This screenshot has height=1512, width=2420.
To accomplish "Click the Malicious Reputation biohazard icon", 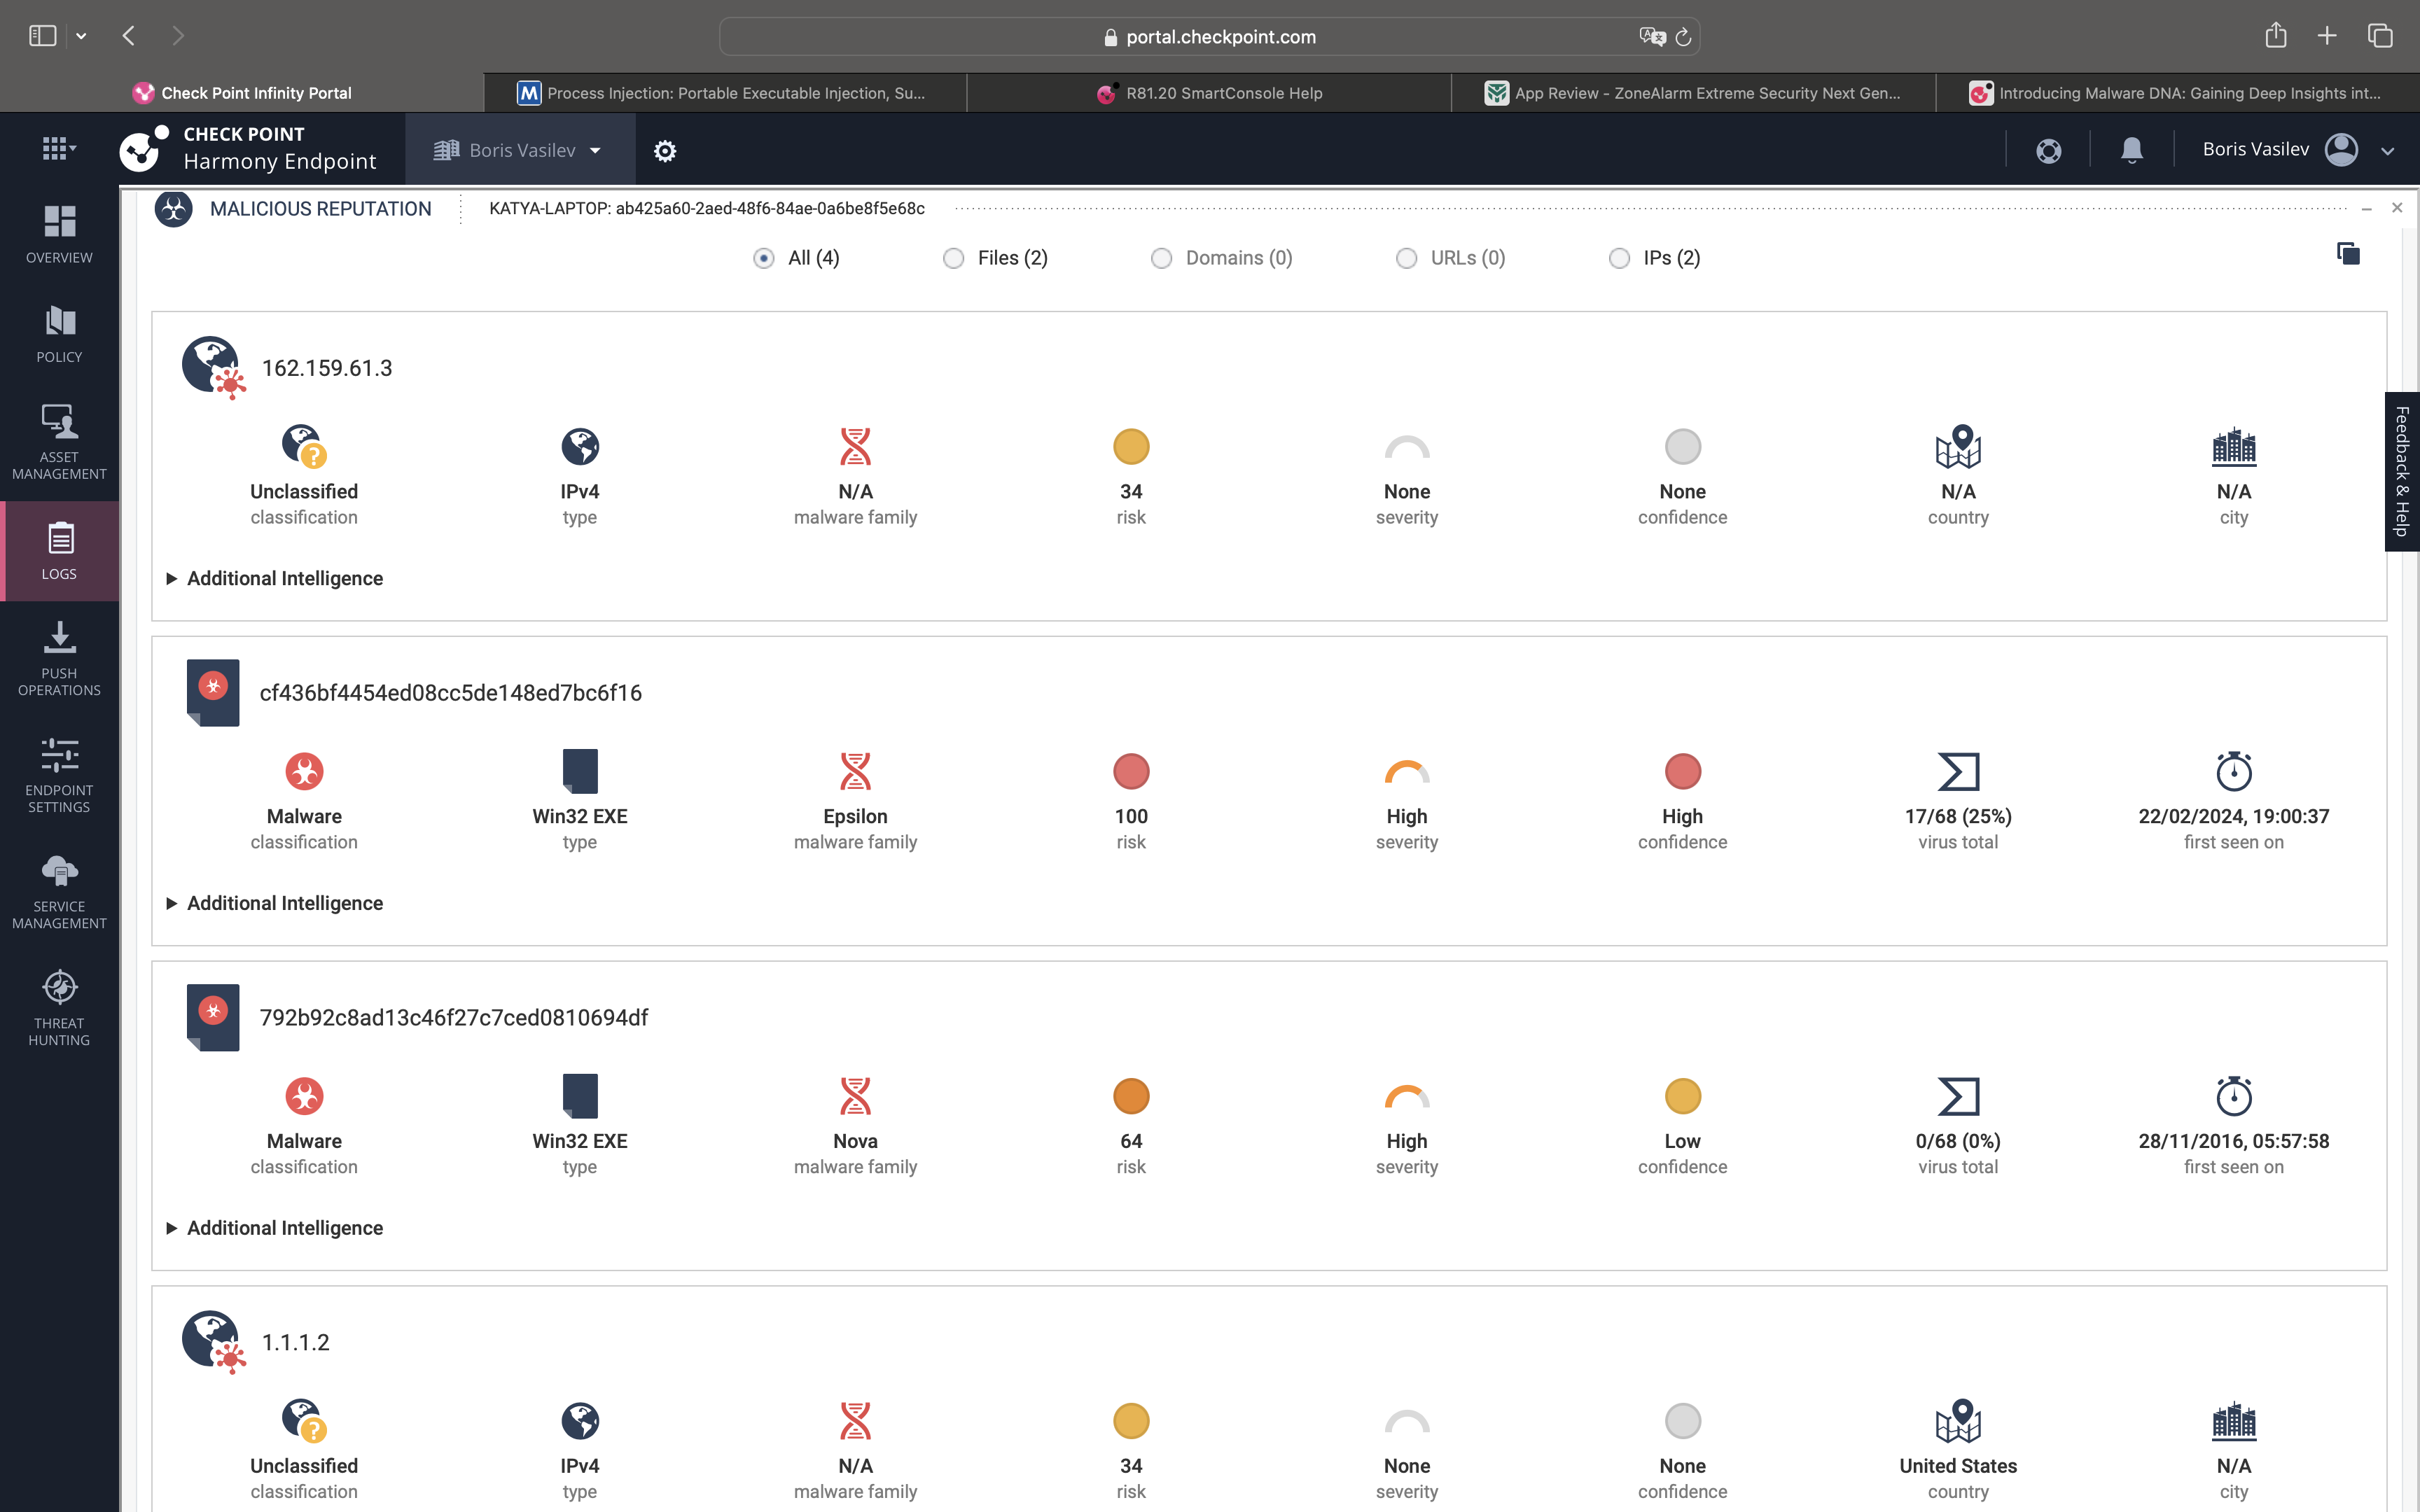I will click(x=173, y=209).
